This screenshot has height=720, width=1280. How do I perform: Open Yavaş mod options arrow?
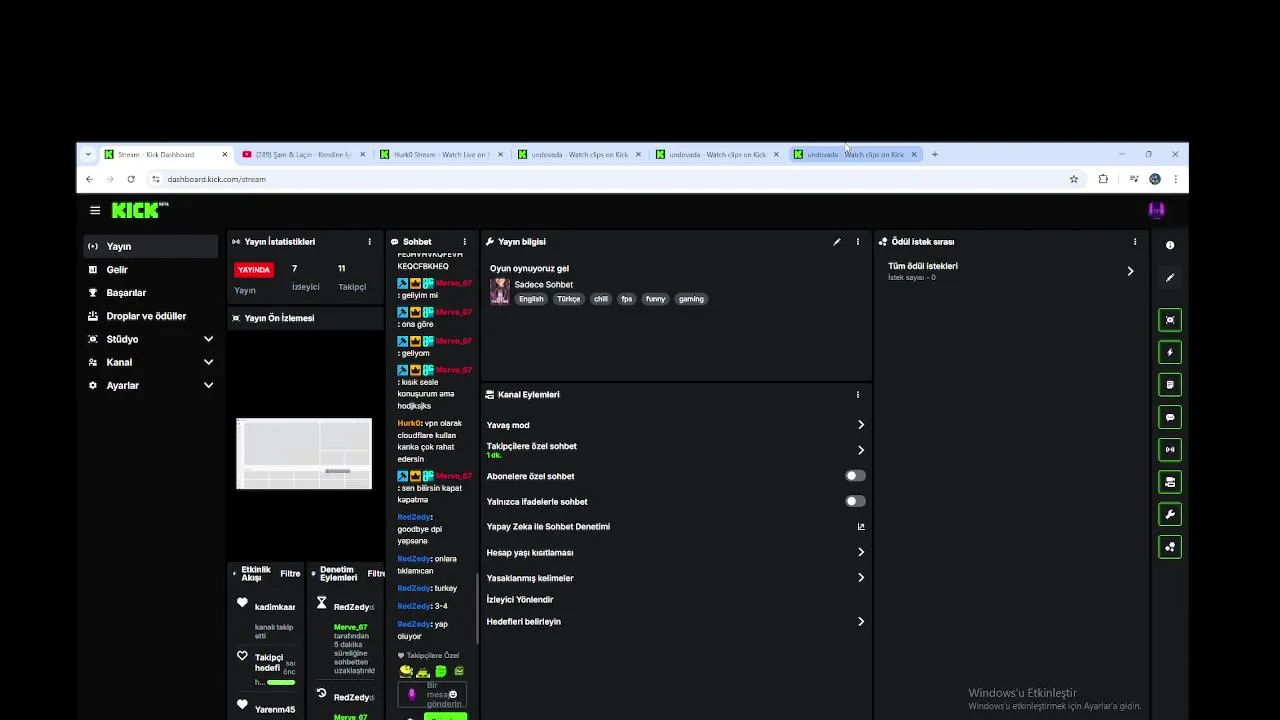coord(860,425)
